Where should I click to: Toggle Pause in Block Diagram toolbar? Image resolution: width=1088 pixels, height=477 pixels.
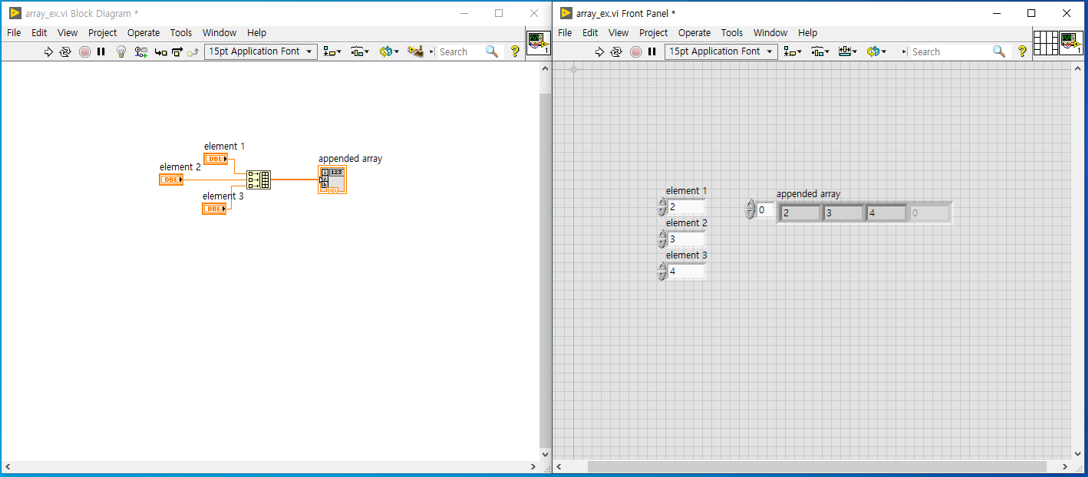(x=101, y=51)
